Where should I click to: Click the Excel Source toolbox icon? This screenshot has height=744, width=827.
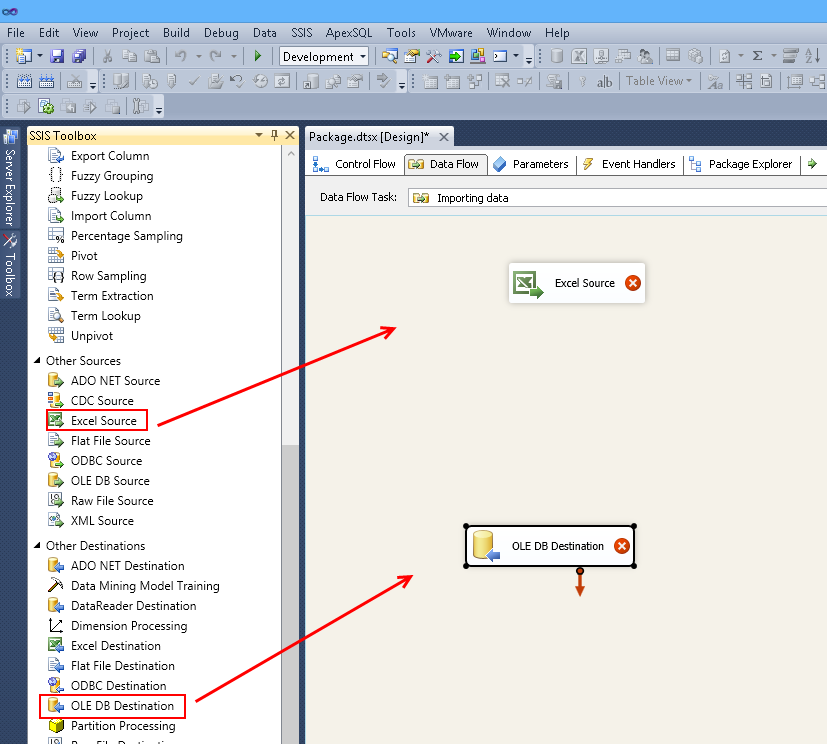56,421
